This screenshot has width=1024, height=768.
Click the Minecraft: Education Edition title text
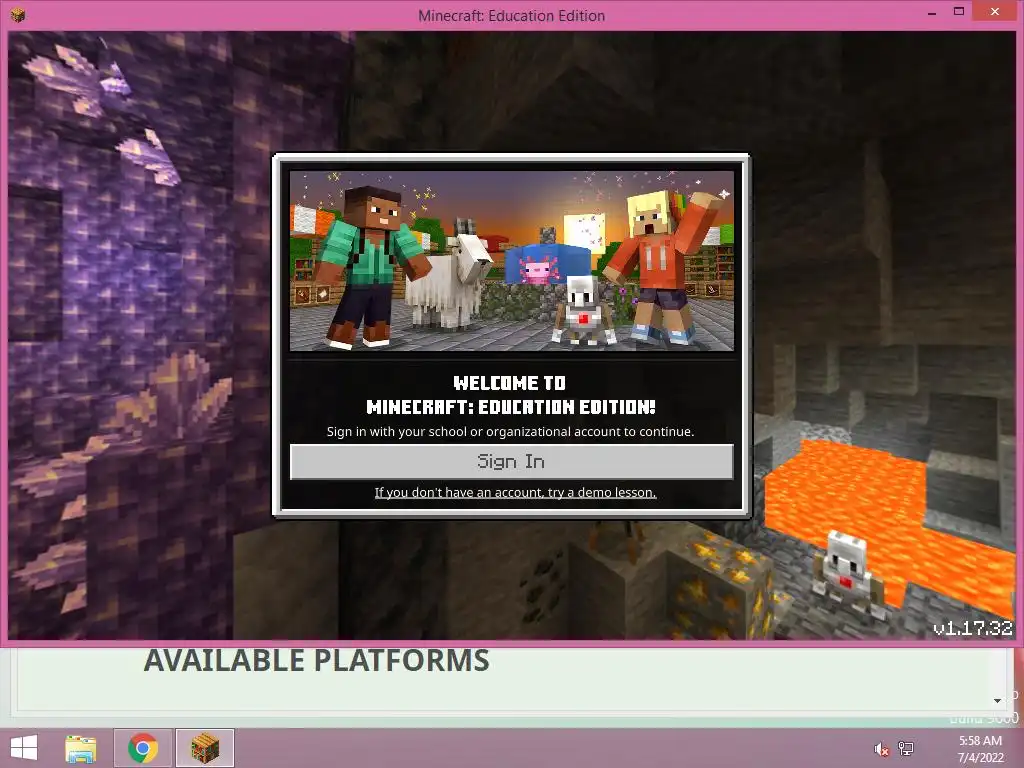(x=511, y=16)
